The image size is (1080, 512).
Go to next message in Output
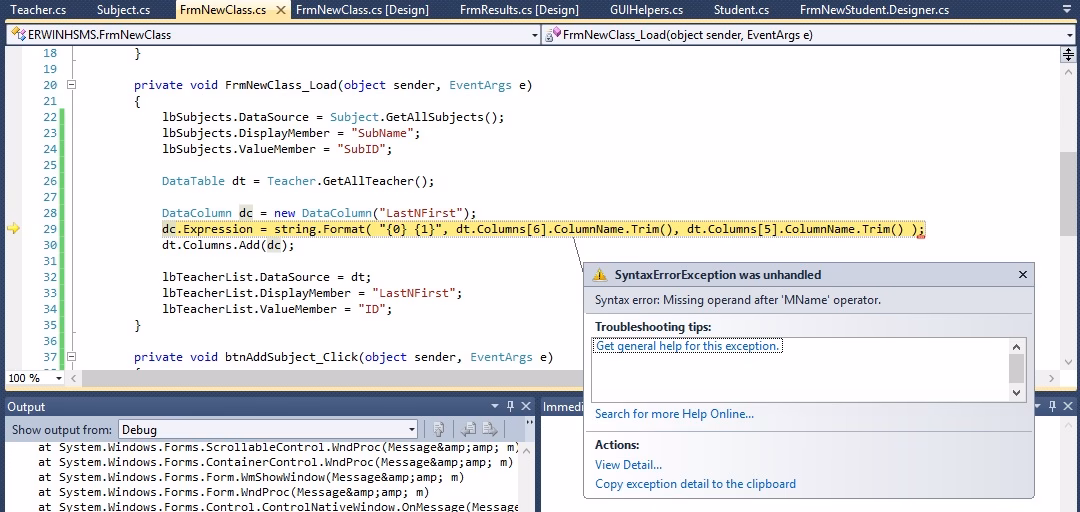point(489,429)
